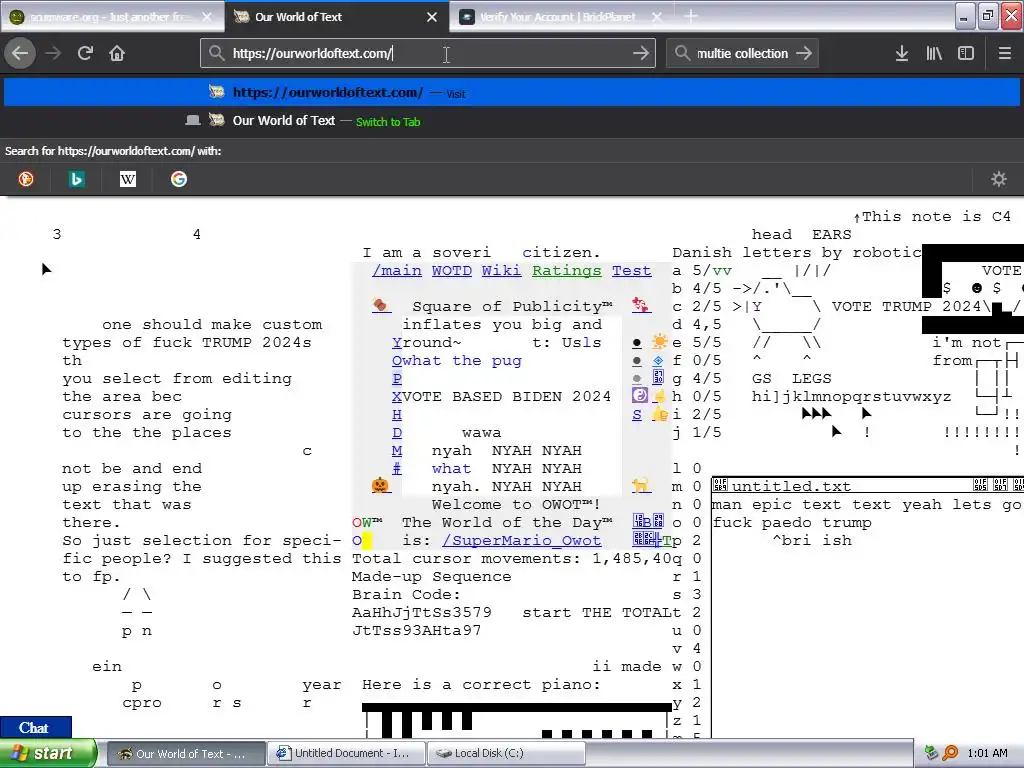Open the Test link
This screenshot has height=768, width=1024.
pyautogui.click(x=632, y=270)
